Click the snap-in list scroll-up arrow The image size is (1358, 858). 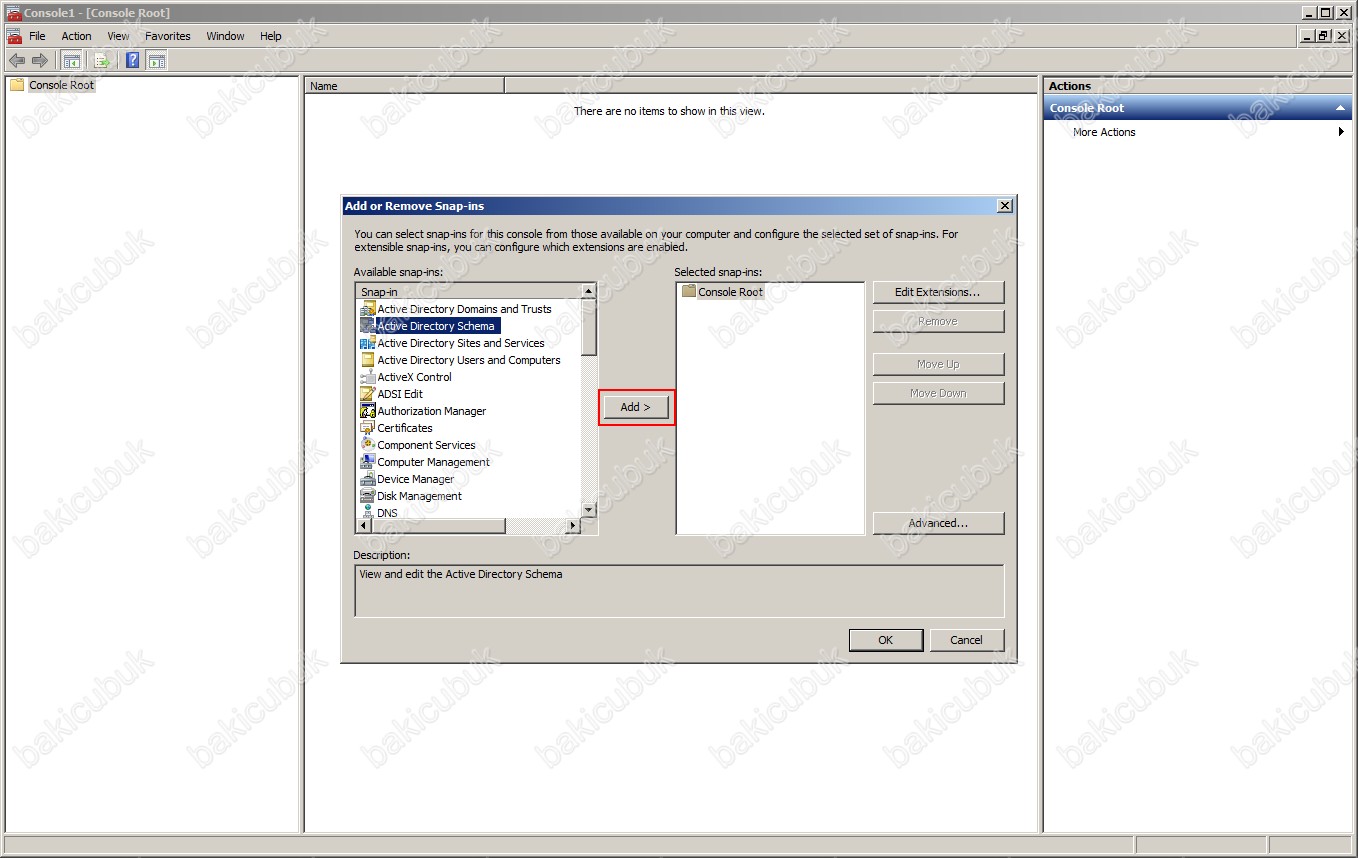tap(588, 291)
